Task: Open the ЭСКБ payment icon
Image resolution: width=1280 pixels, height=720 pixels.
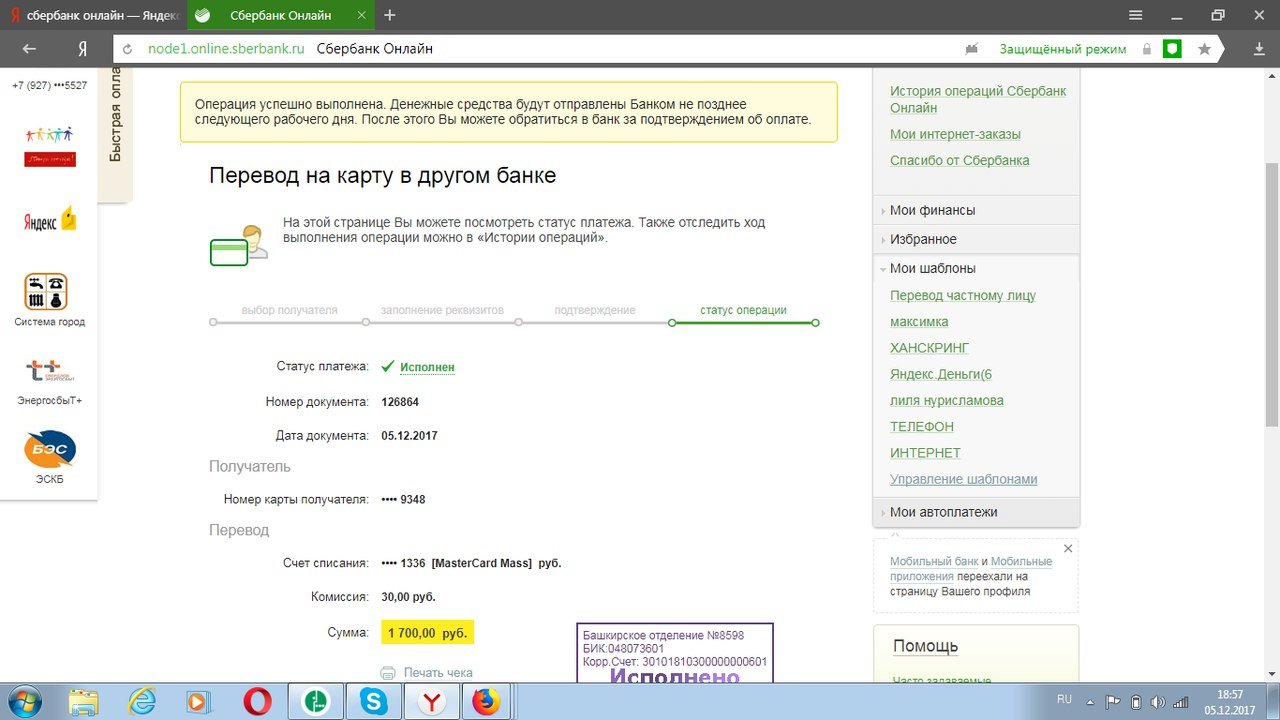Action: (x=49, y=448)
